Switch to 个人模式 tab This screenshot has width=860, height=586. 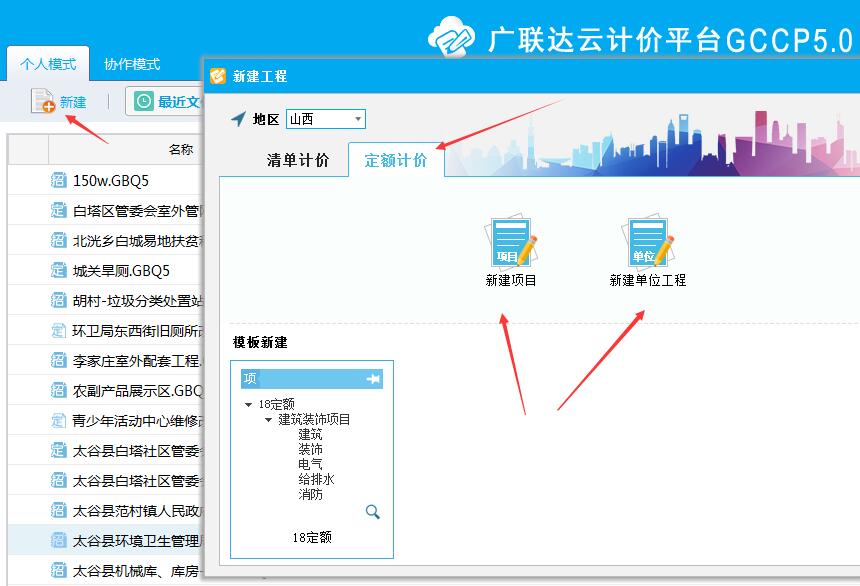tap(48, 64)
